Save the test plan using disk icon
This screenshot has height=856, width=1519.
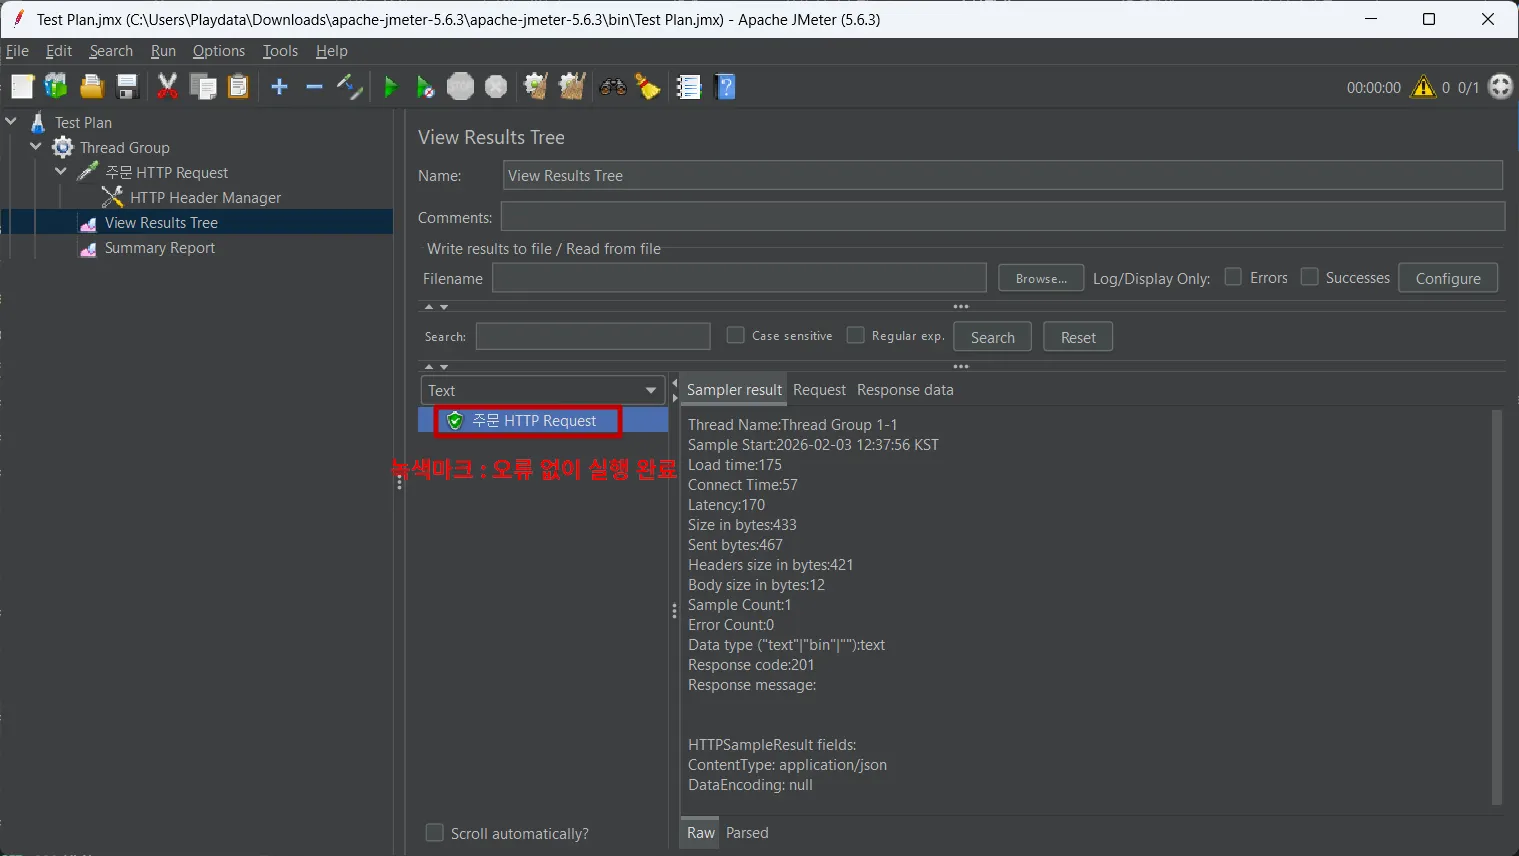pos(127,87)
